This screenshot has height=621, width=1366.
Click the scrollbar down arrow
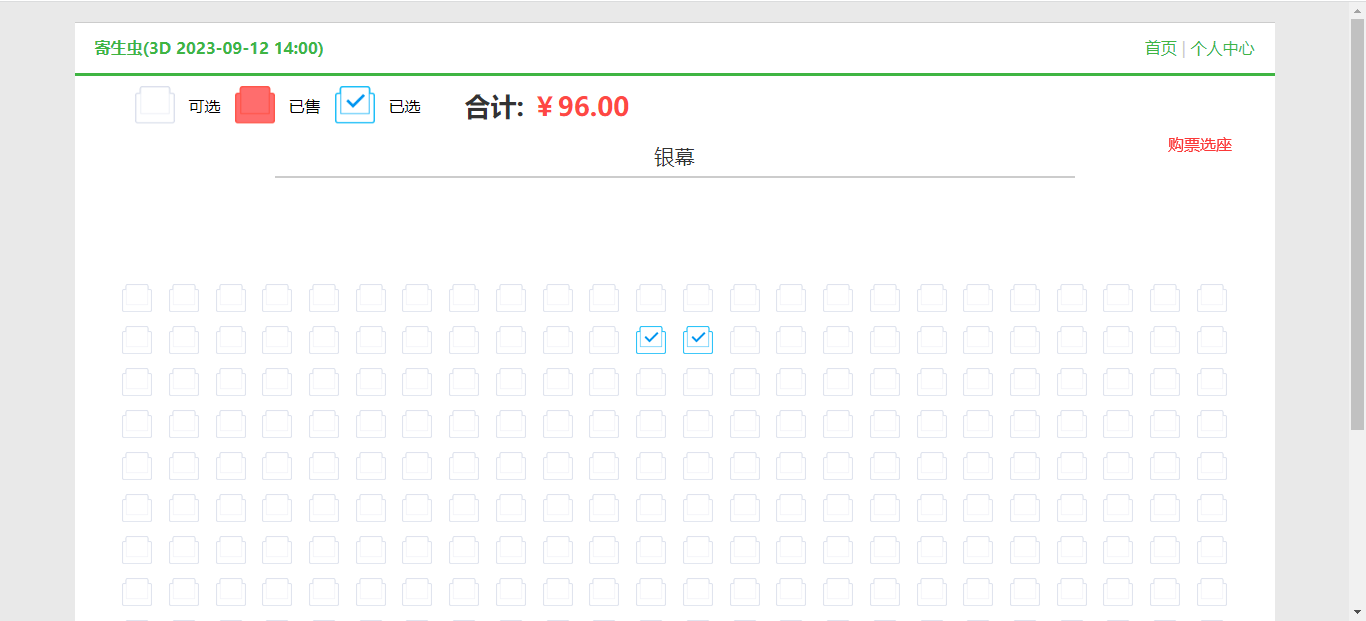coord(1357,611)
